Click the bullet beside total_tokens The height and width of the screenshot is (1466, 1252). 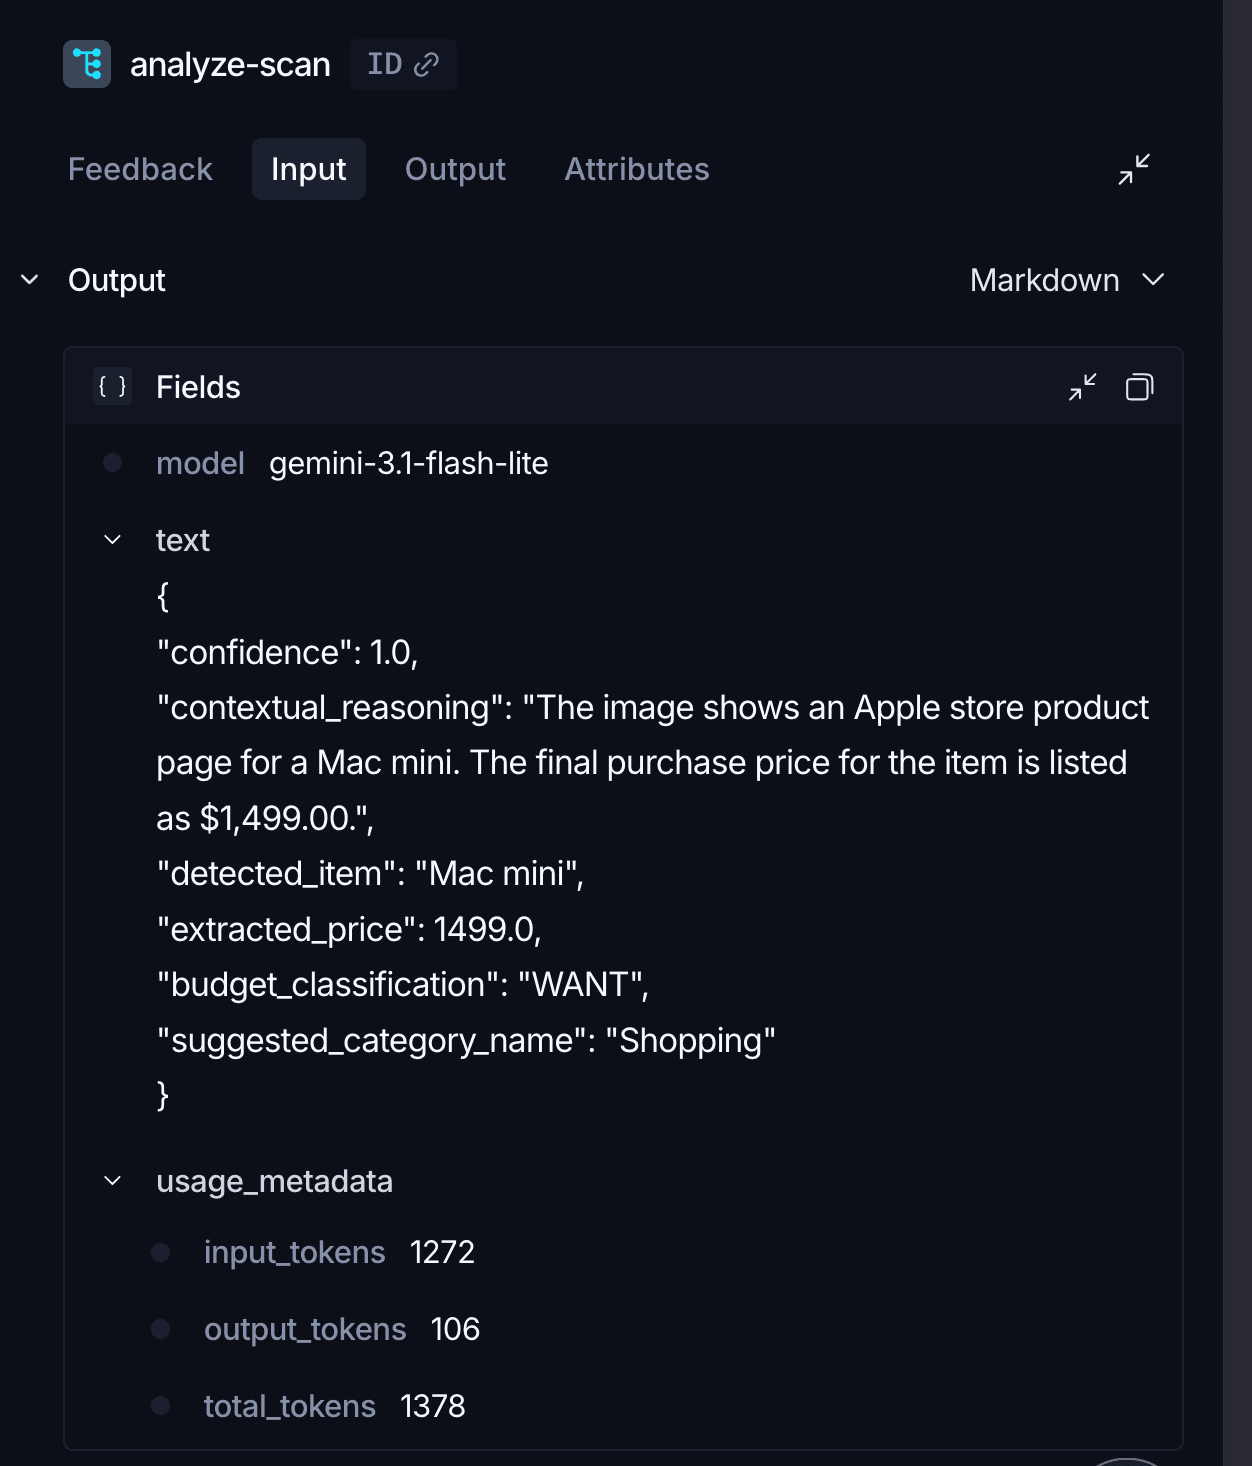point(160,1406)
